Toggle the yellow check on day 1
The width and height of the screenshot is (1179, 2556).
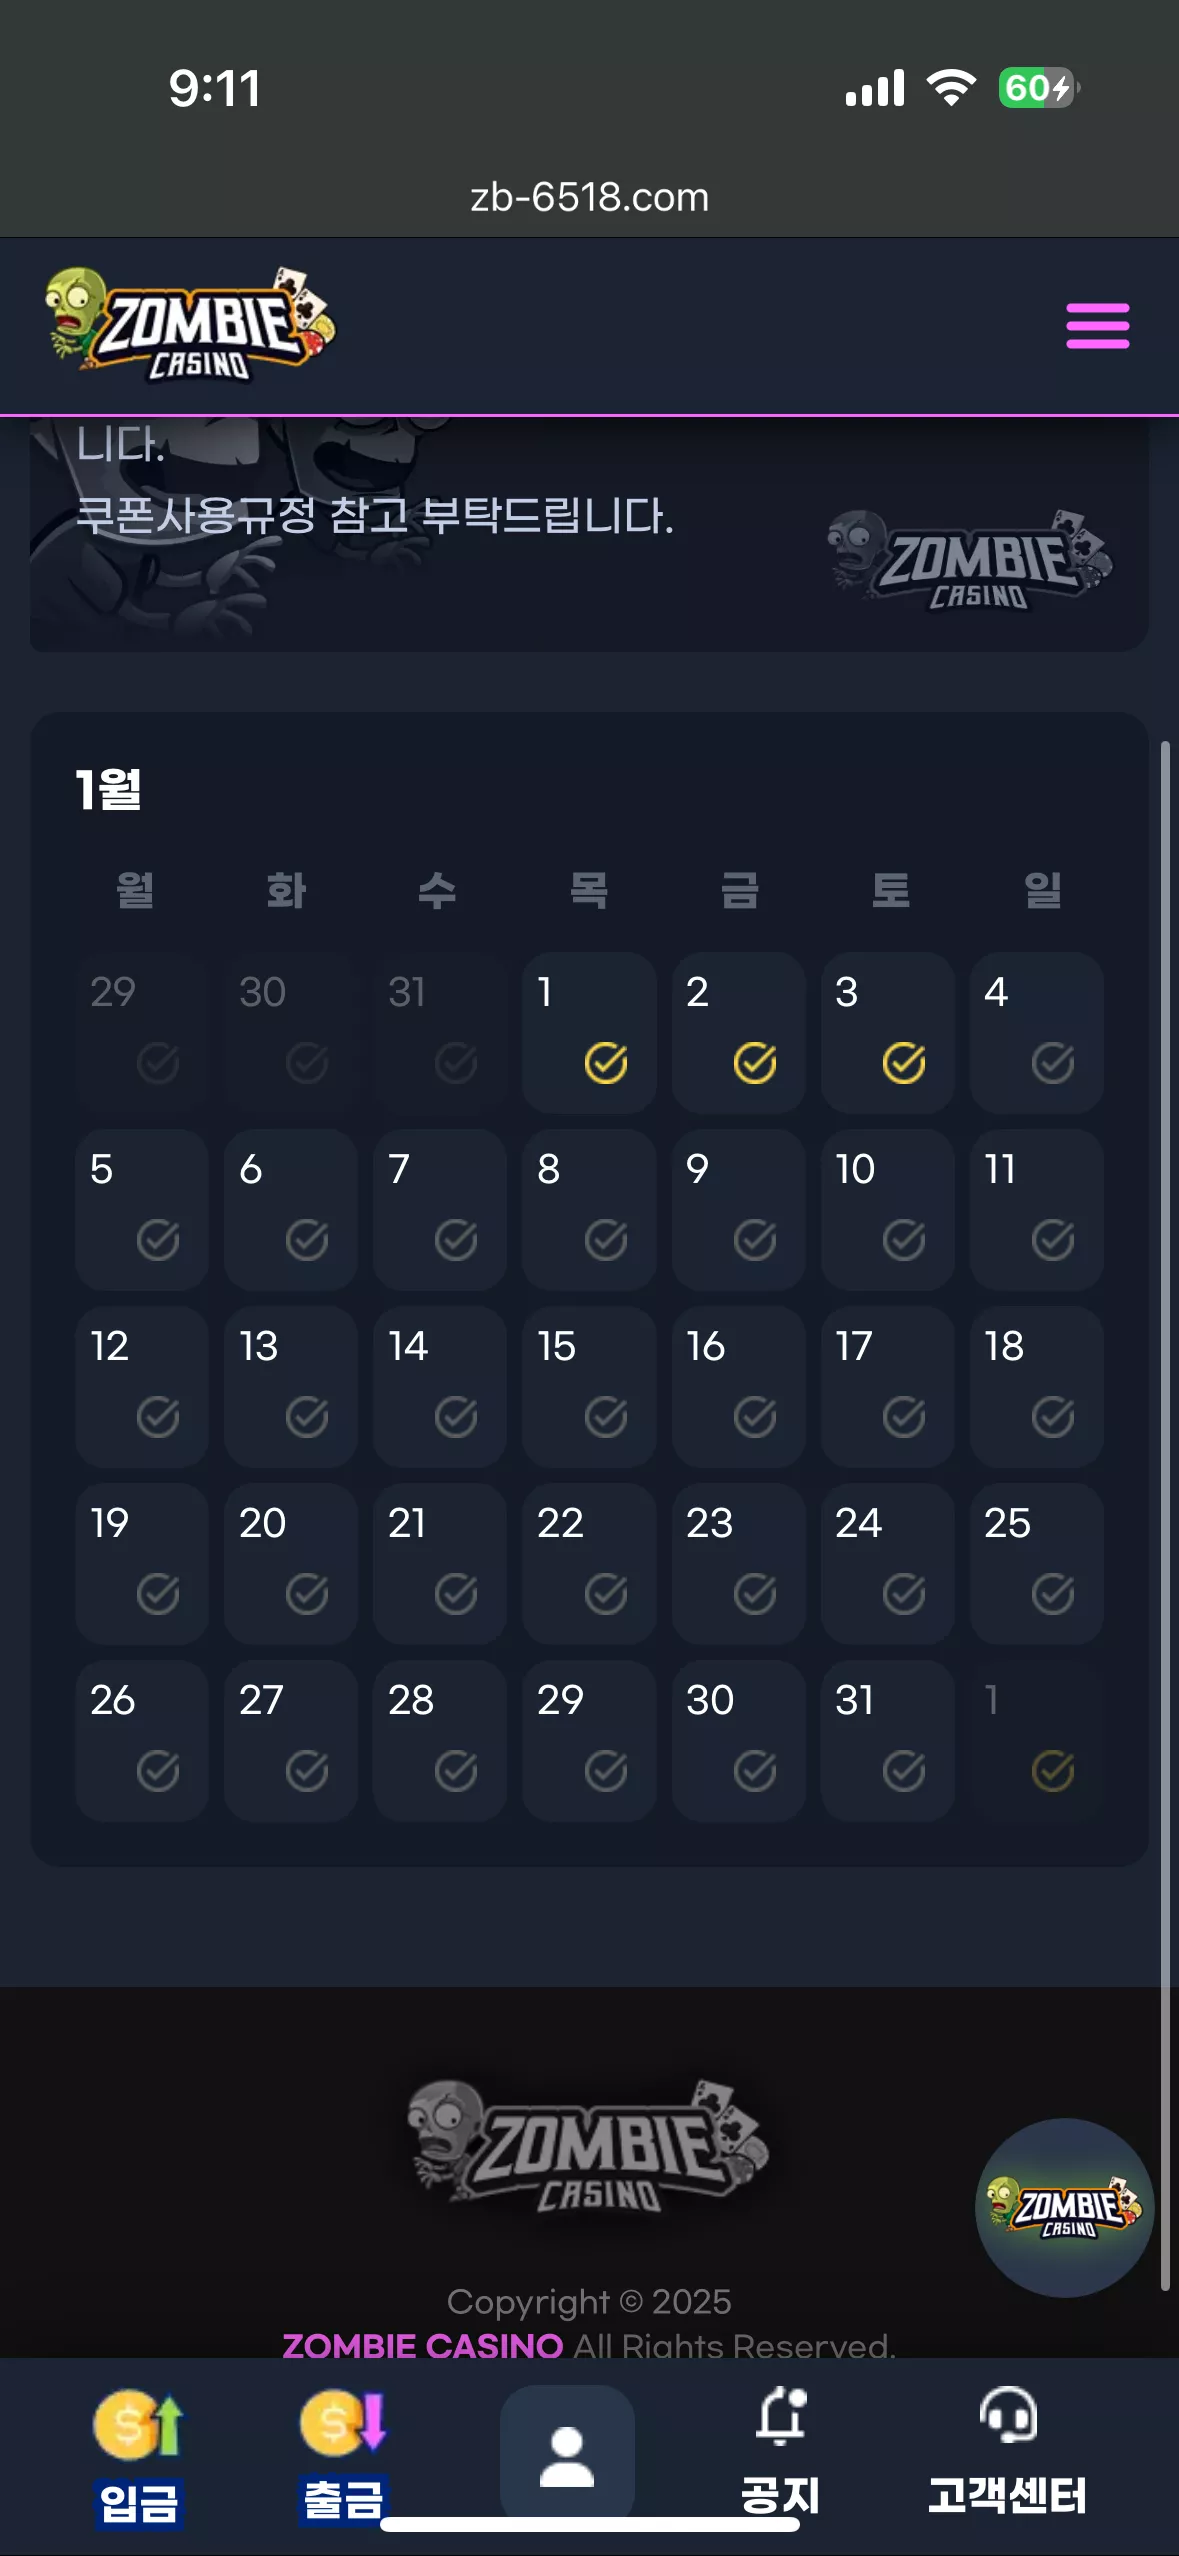coord(606,1062)
